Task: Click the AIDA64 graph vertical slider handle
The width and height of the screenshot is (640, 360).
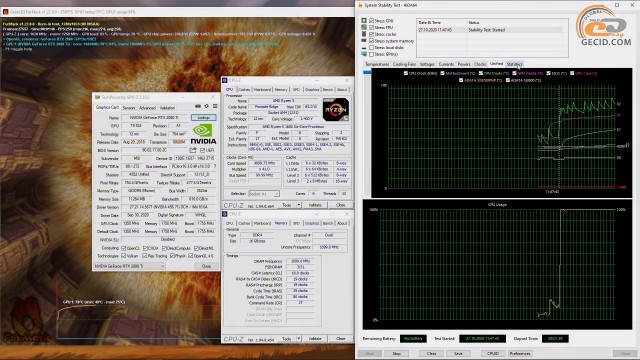Action: [x=367, y=72]
